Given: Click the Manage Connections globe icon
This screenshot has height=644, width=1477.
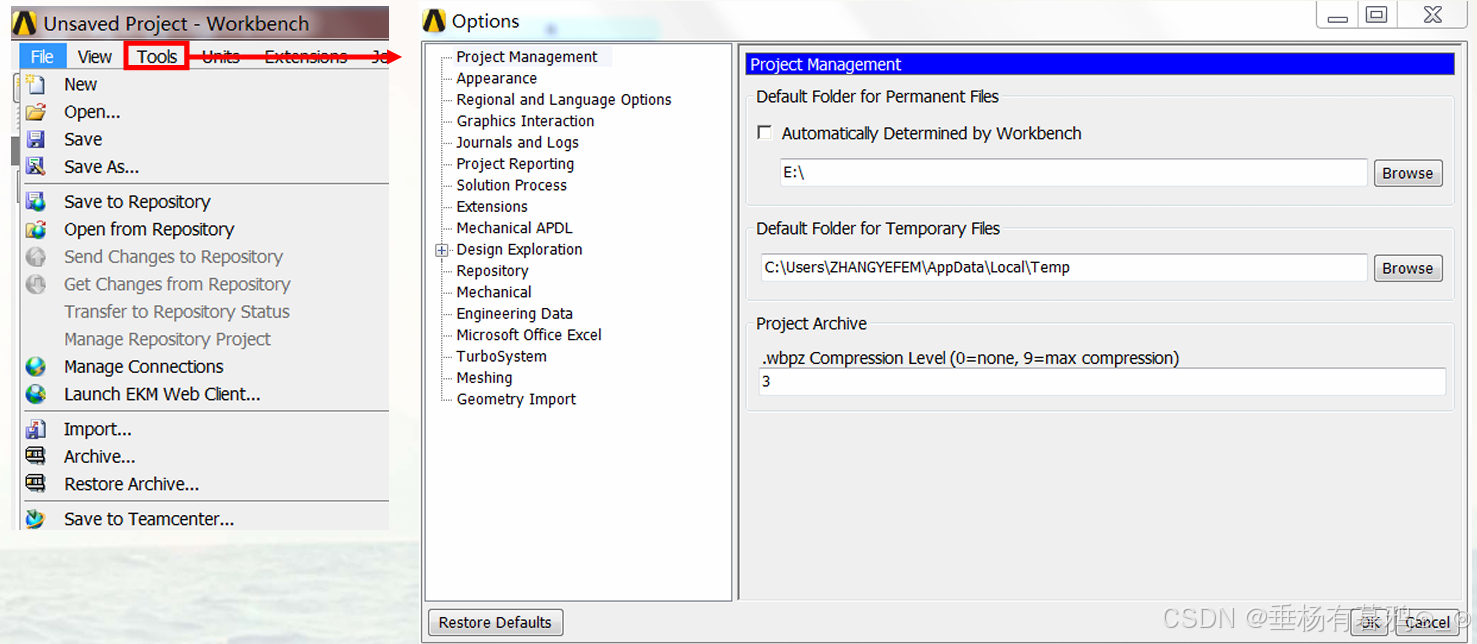Looking at the screenshot, I should click(36, 367).
